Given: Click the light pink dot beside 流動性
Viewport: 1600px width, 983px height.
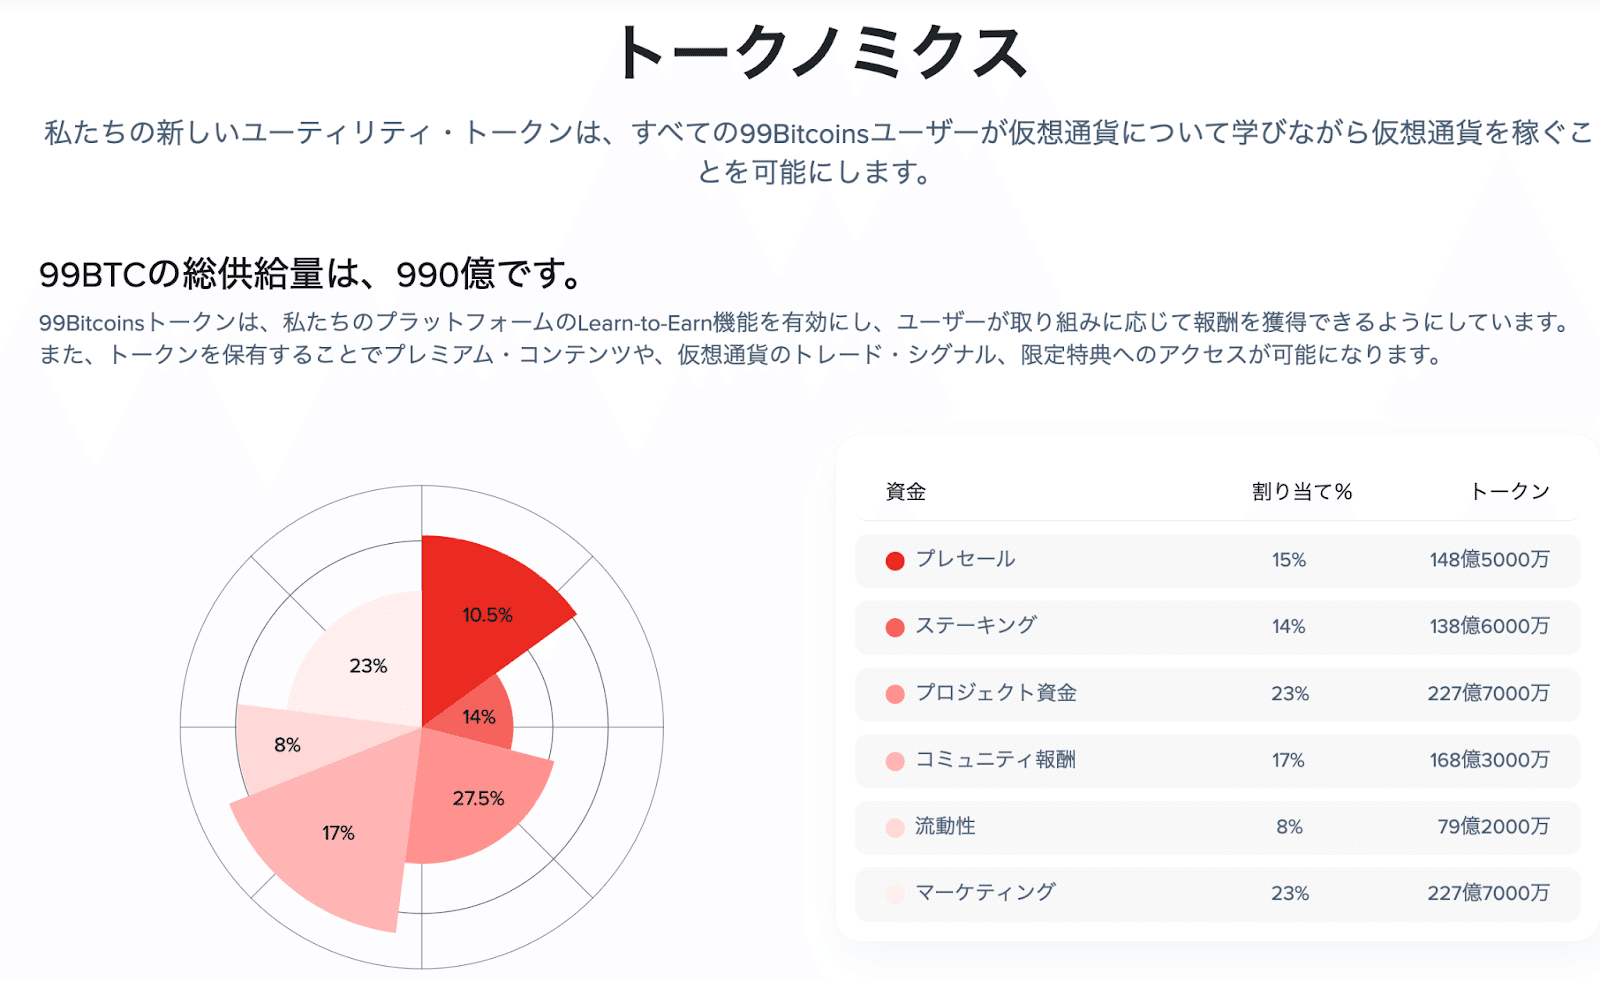Looking at the screenshot, I should click(895, 828).
